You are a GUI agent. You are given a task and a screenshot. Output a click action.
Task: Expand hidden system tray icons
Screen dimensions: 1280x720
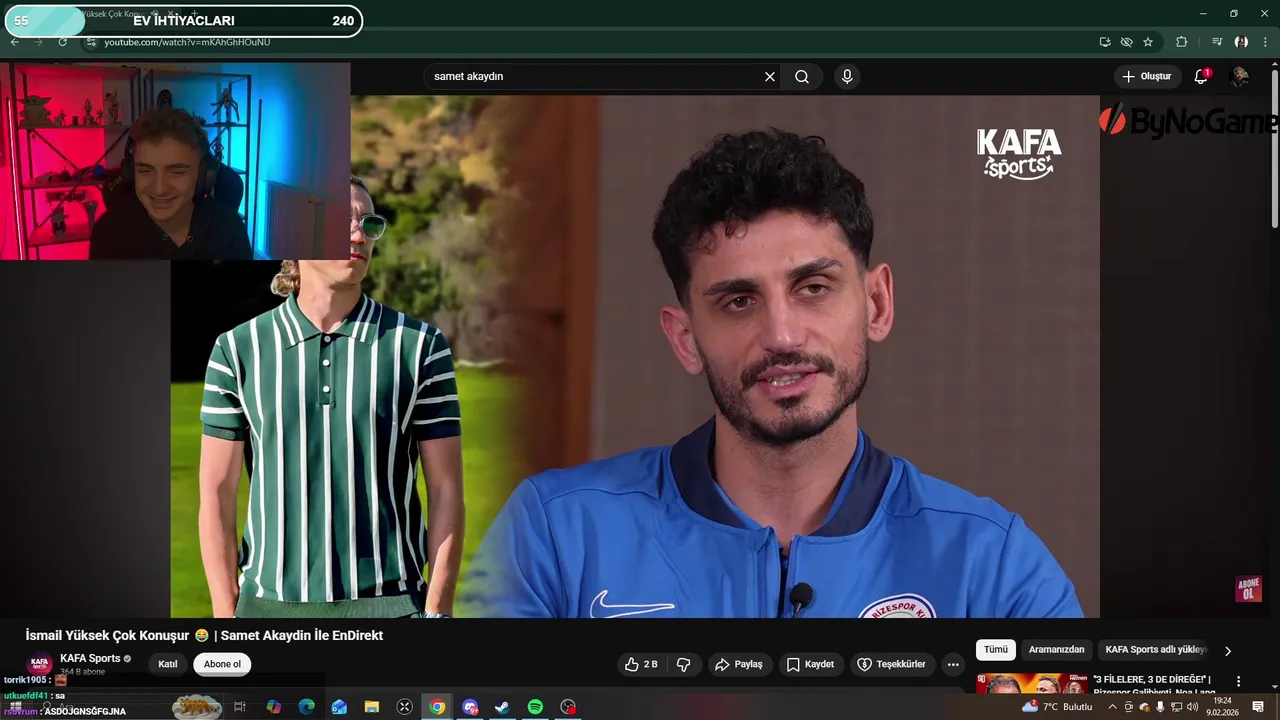(1112, 707)
